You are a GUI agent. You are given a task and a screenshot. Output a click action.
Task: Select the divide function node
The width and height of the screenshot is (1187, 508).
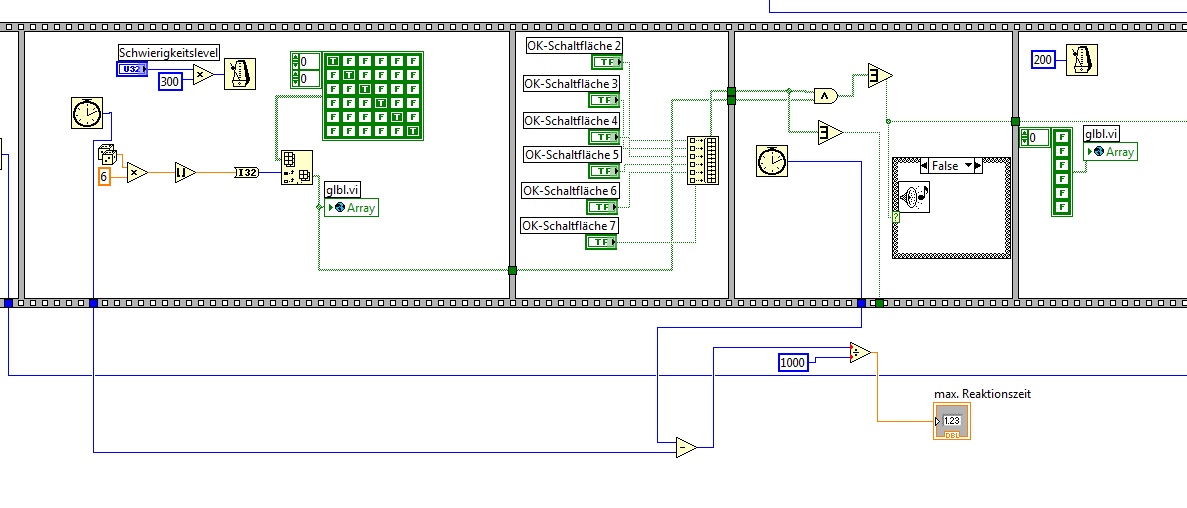pyautogui.click(x=860, y=352)
